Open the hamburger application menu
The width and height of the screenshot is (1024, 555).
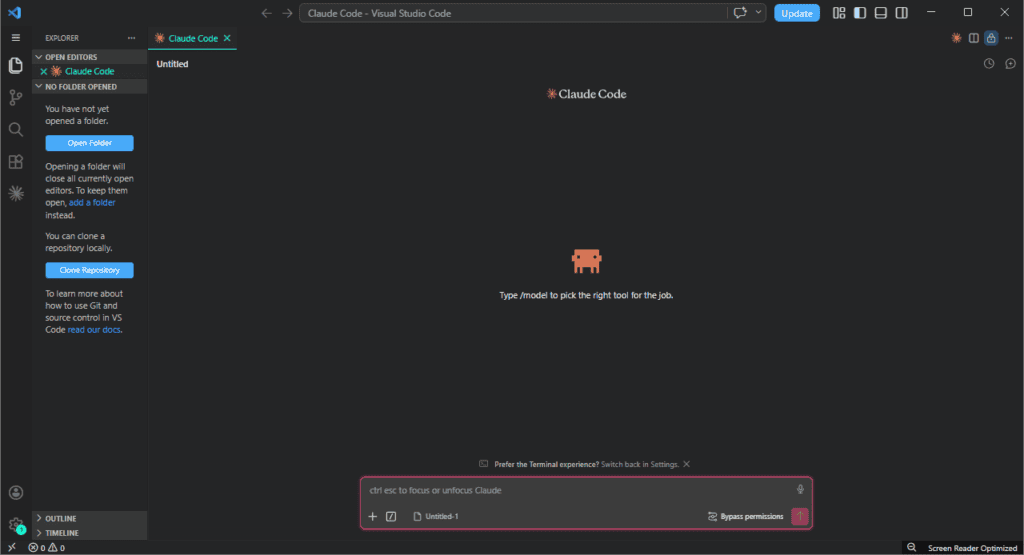(15, 37)
